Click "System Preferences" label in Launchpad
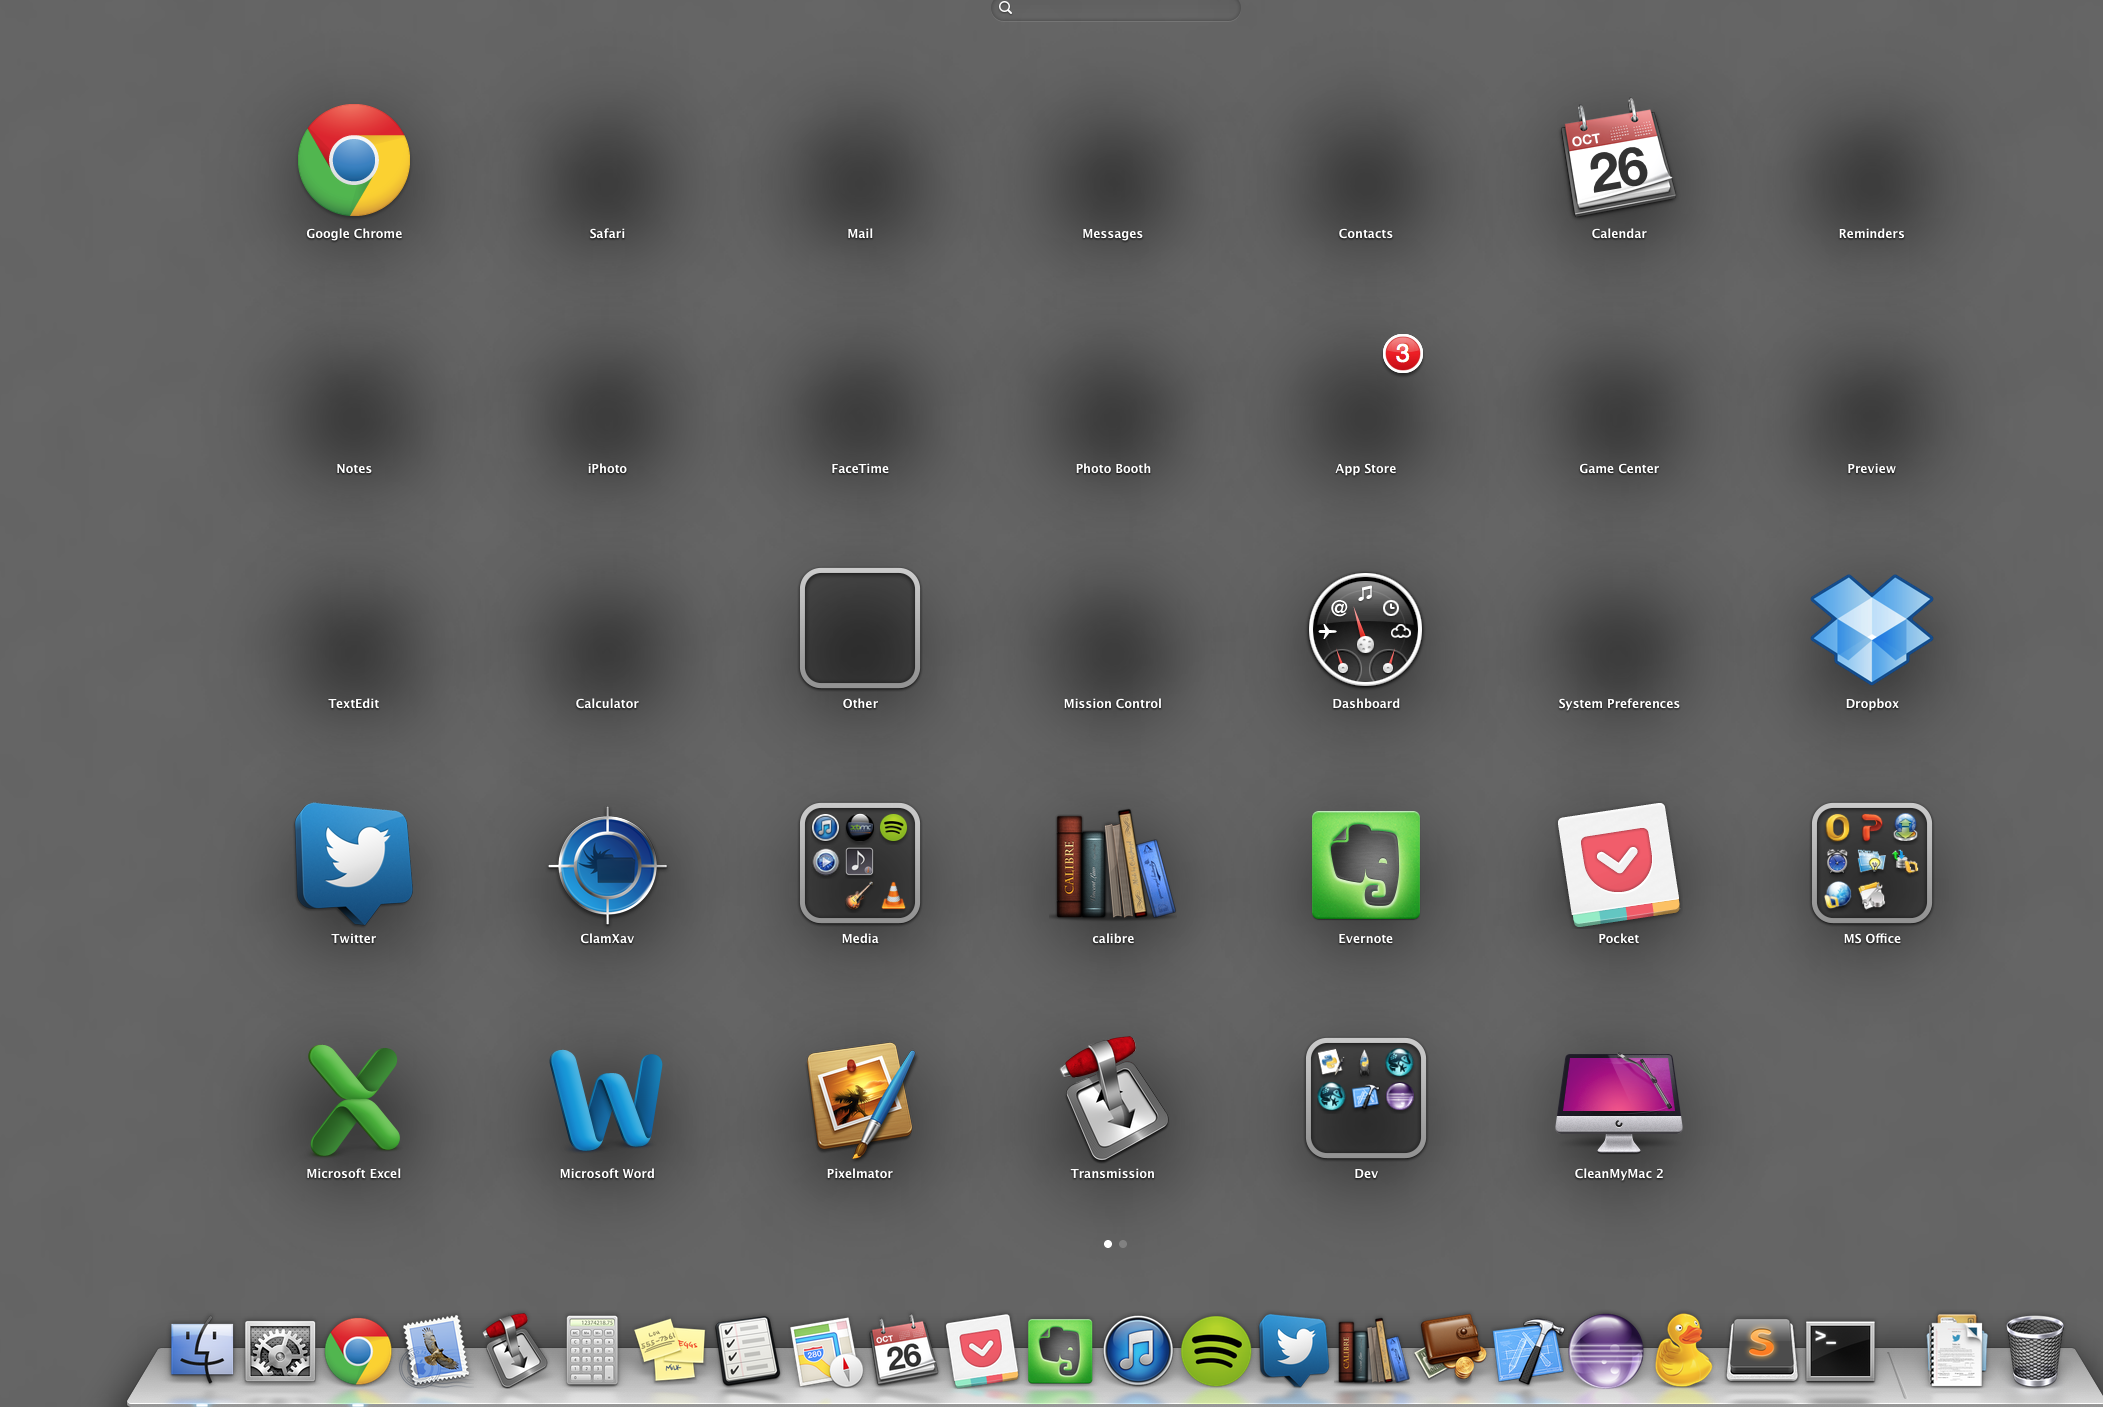 [1618, 704]
